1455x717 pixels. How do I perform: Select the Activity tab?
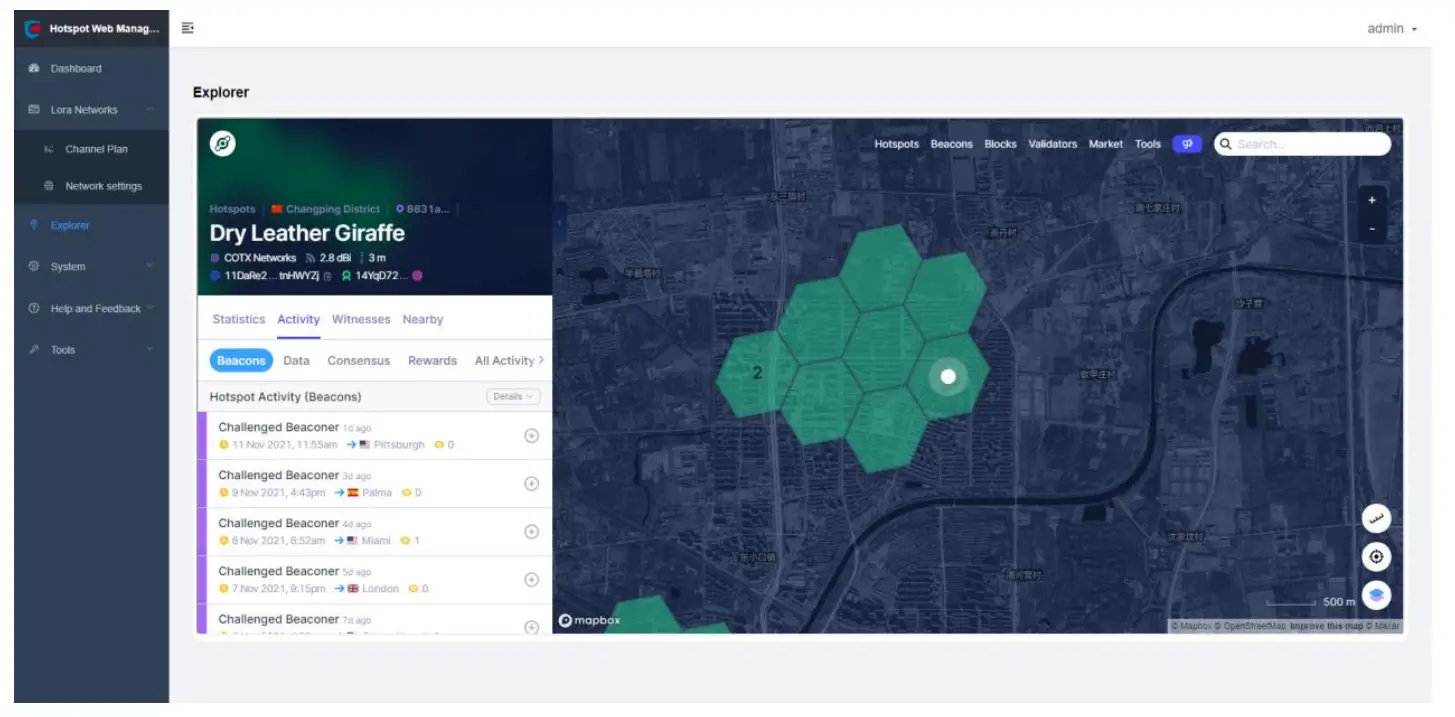(298, 320)
